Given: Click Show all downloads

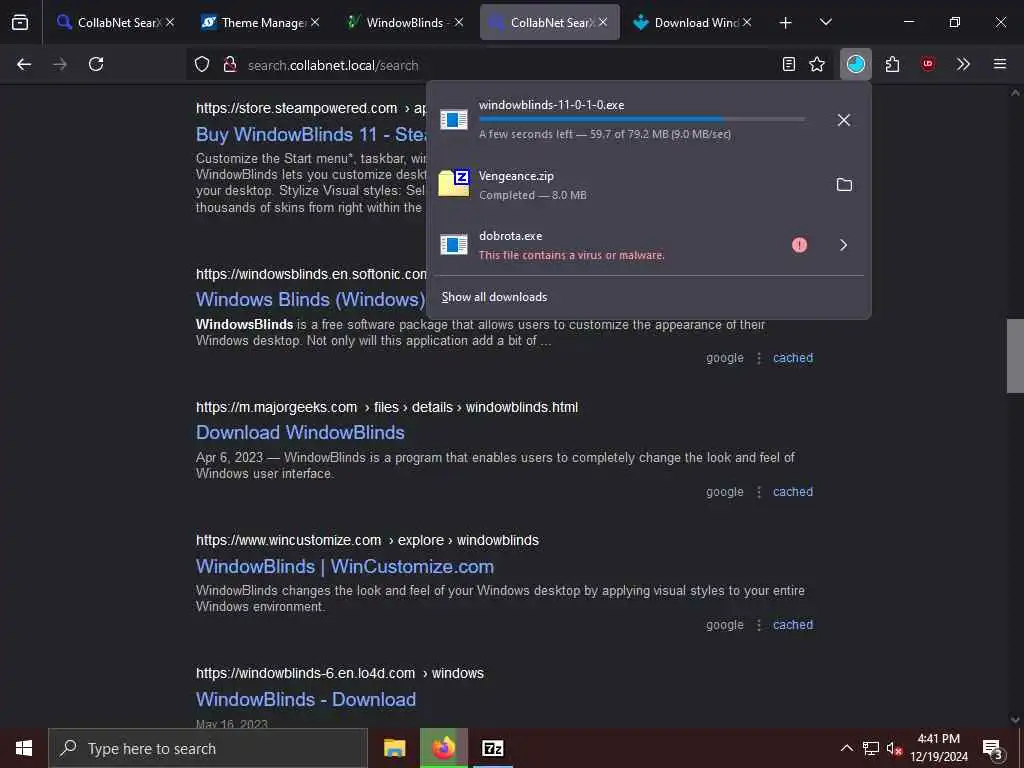Looking at the screenshot, I should tap(494, 297).
